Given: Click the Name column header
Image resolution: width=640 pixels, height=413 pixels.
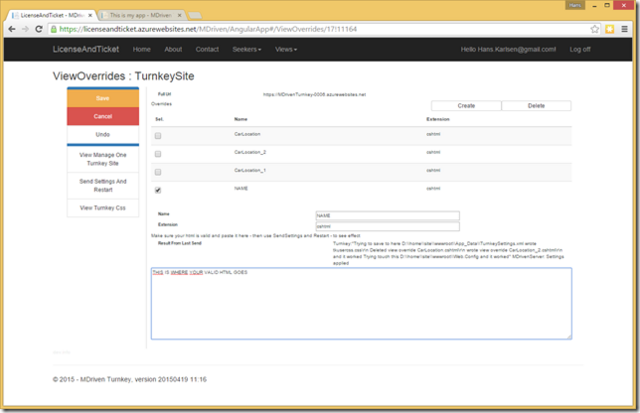Looking at the screenshot, I should click(x=240, y=119).
